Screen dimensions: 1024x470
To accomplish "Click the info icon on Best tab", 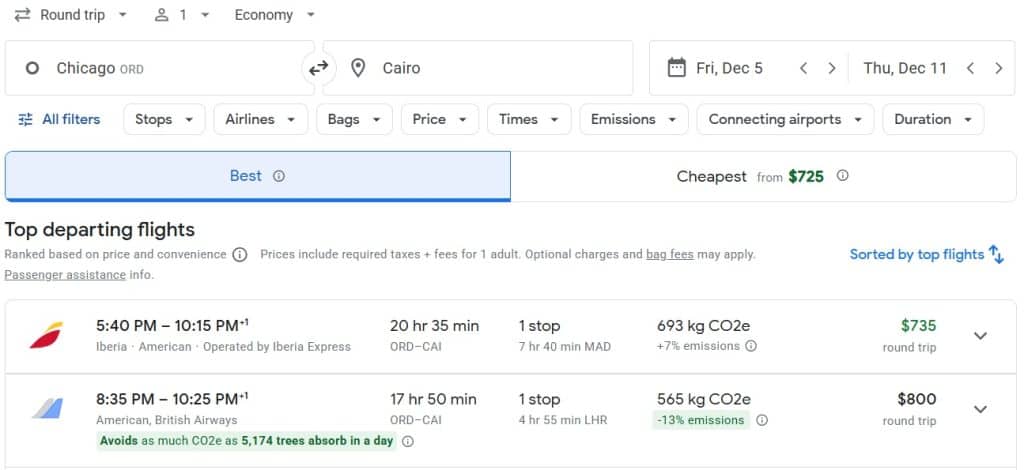I will pyautogui.click(x=279, y=176).
